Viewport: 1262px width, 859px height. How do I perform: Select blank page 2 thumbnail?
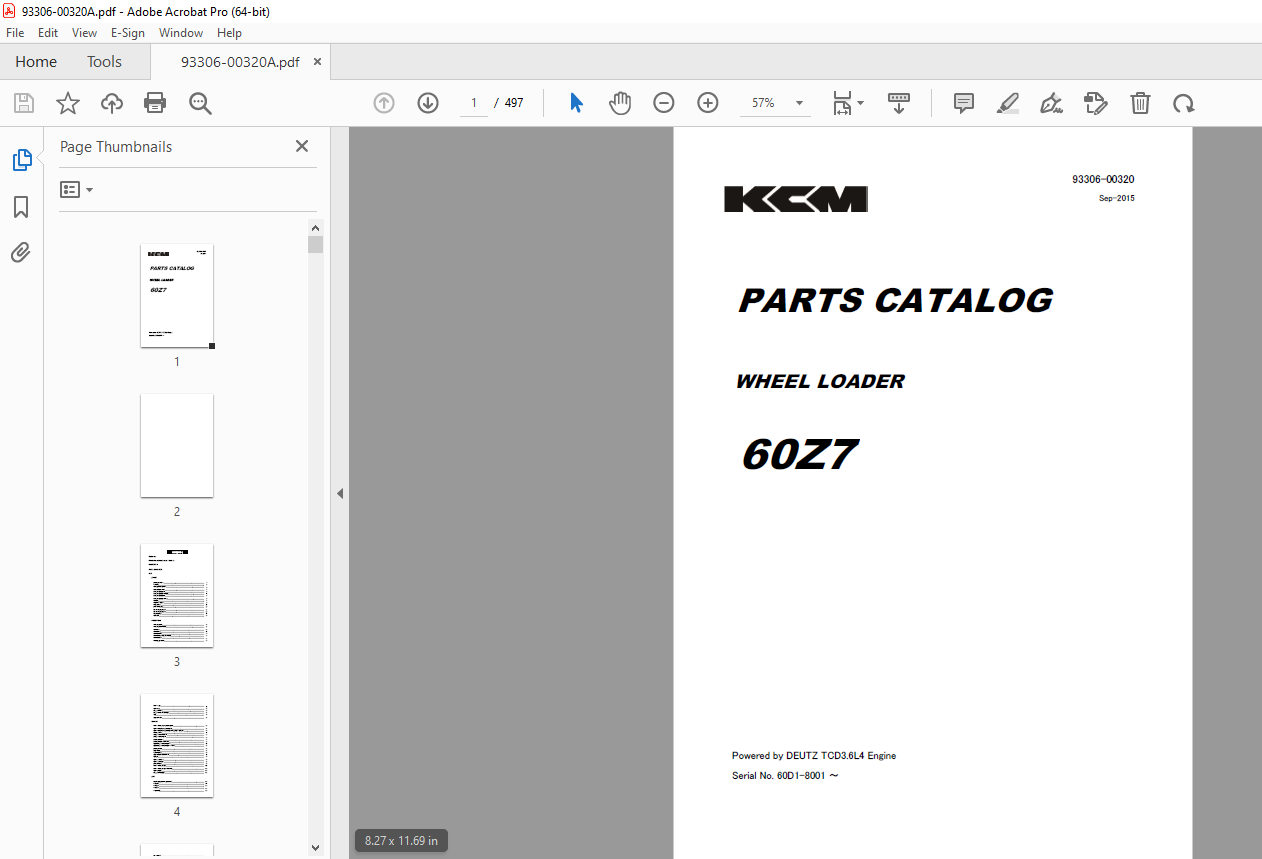pyautogui.click(x=177, y=446)
